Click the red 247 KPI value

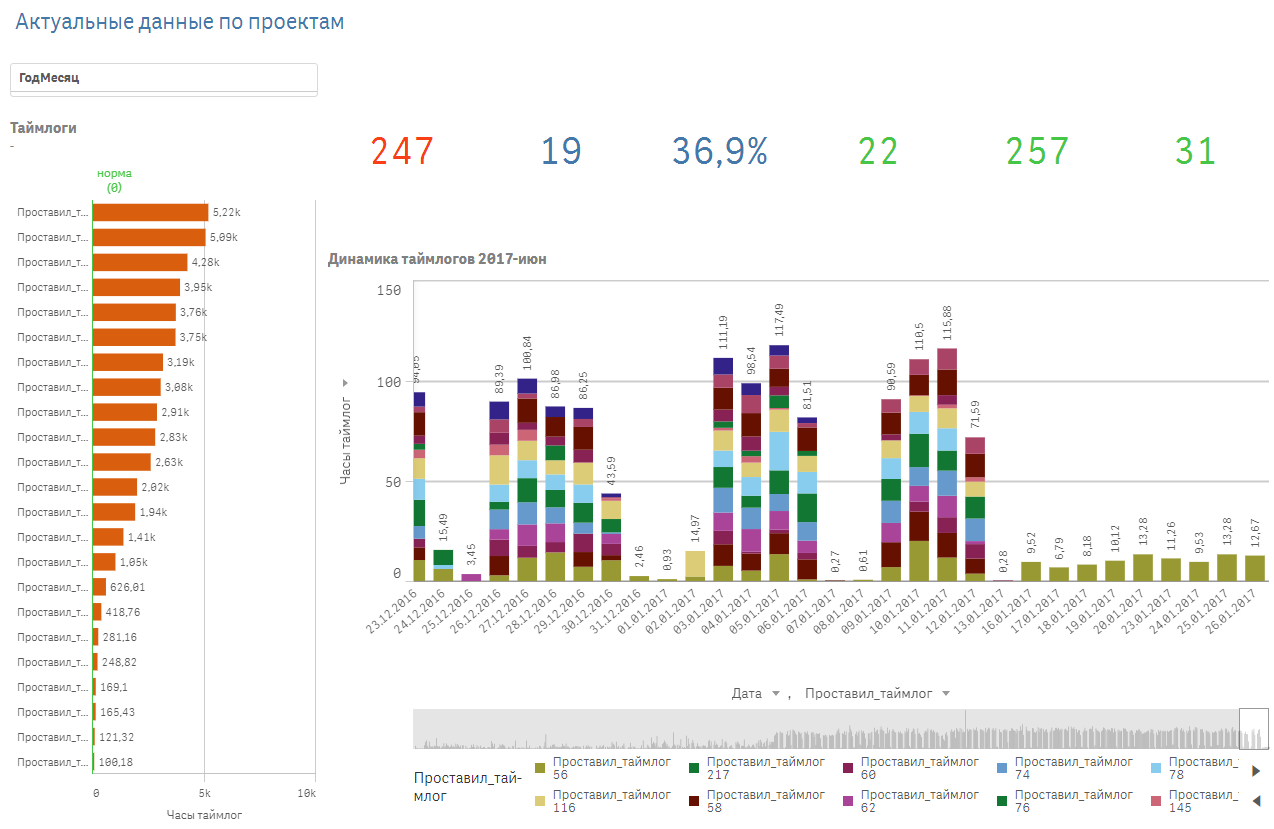point(402,151)
